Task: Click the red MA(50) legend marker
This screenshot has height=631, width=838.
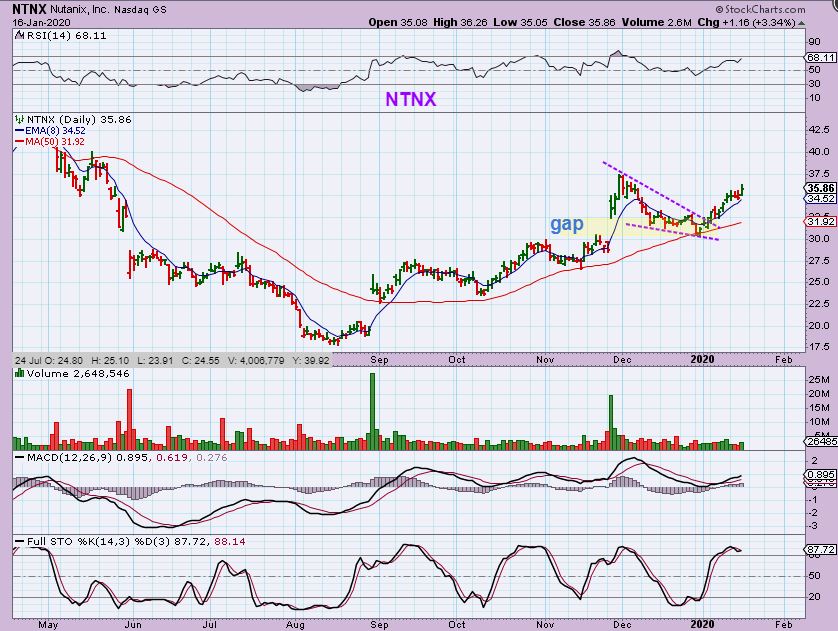Action: pos(18,140)
